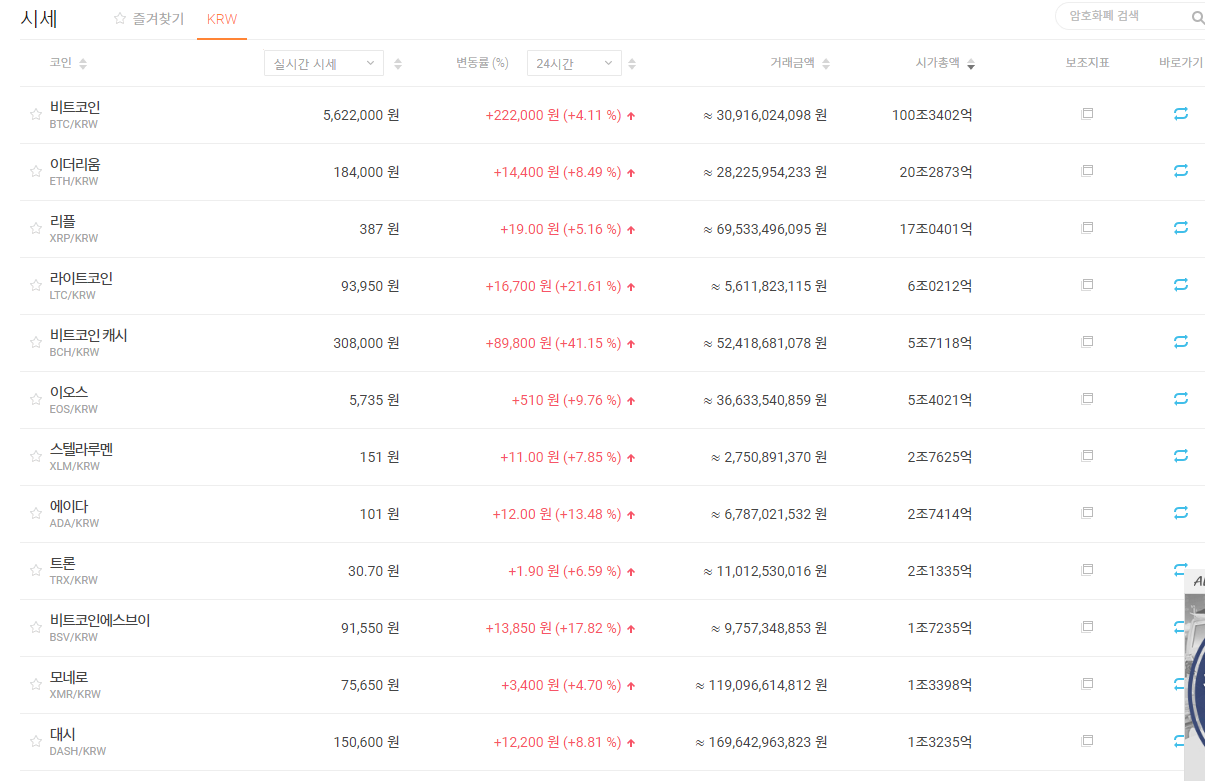Viewport: 1205px width, 781px height.
Task: Star the TRX/KRW row
Action: (36, 571)
